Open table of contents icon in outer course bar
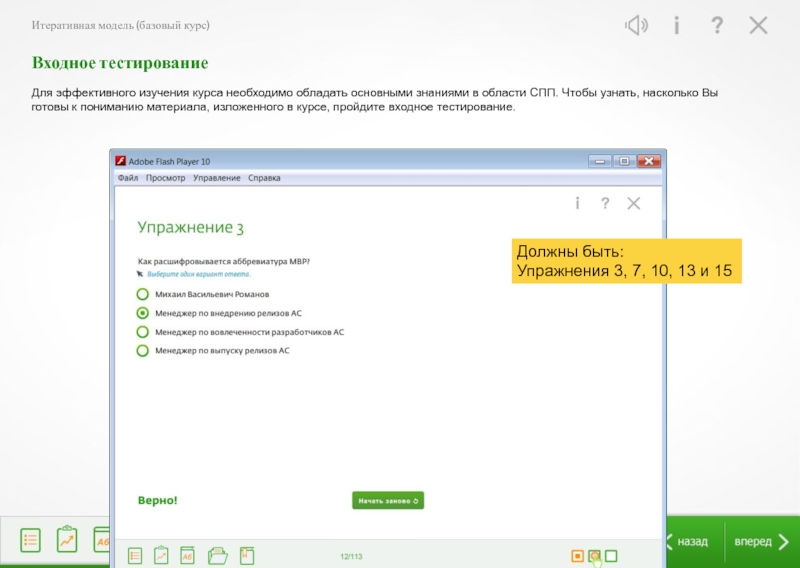The height and width of the screenshot is (568, 800). point(31,540)
